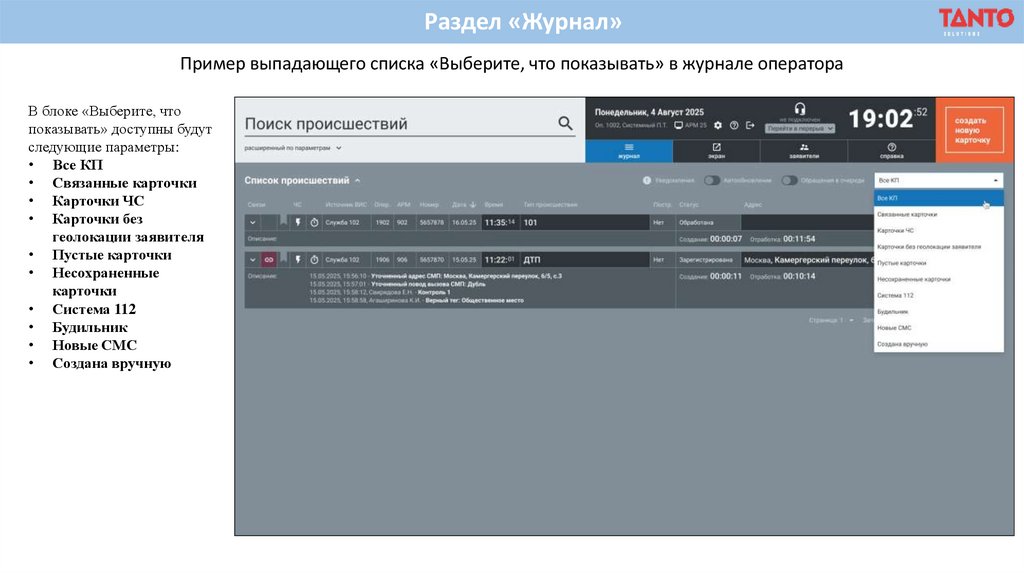Choose Система 112 filter option
This screenshot has width=1024, height=574.
tap(938, 295)
